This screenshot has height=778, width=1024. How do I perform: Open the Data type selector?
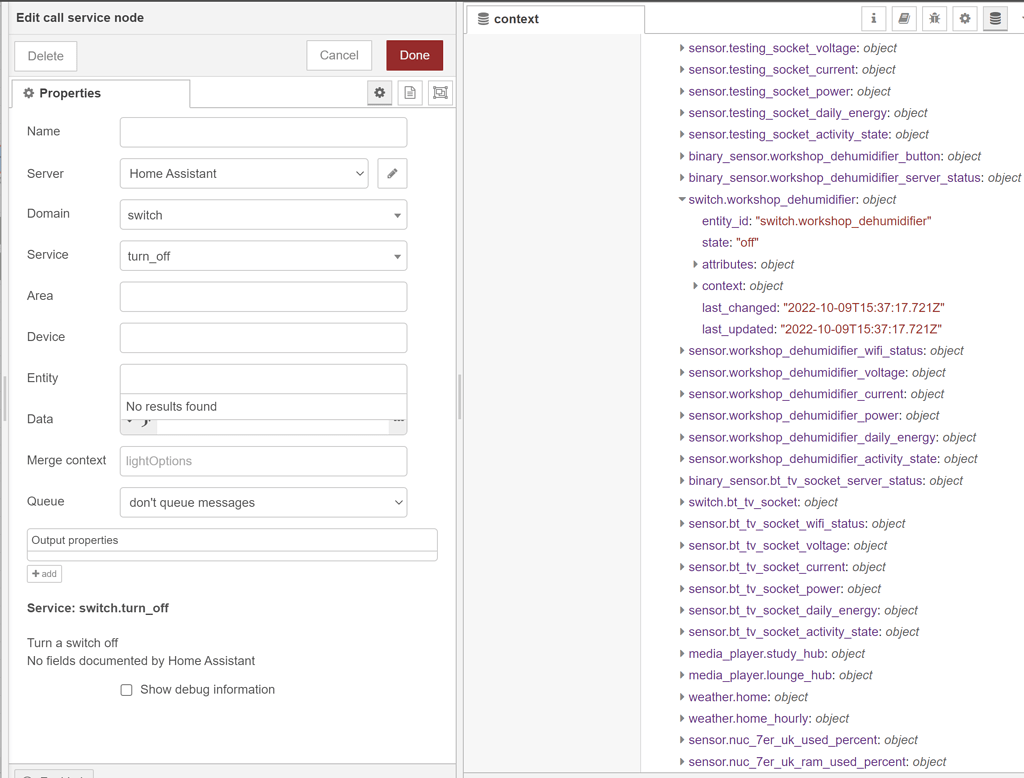pos(135,422)
